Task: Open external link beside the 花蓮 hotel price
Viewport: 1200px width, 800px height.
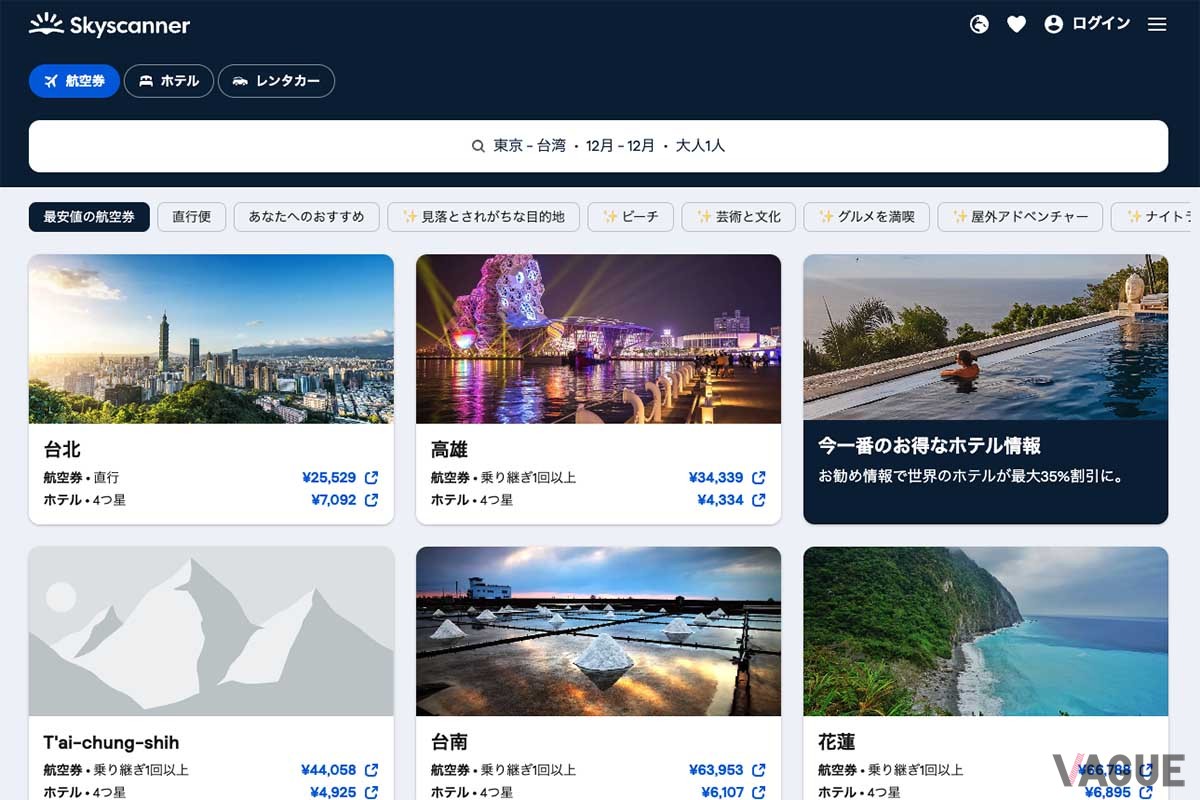Action: click(1145, 792)
